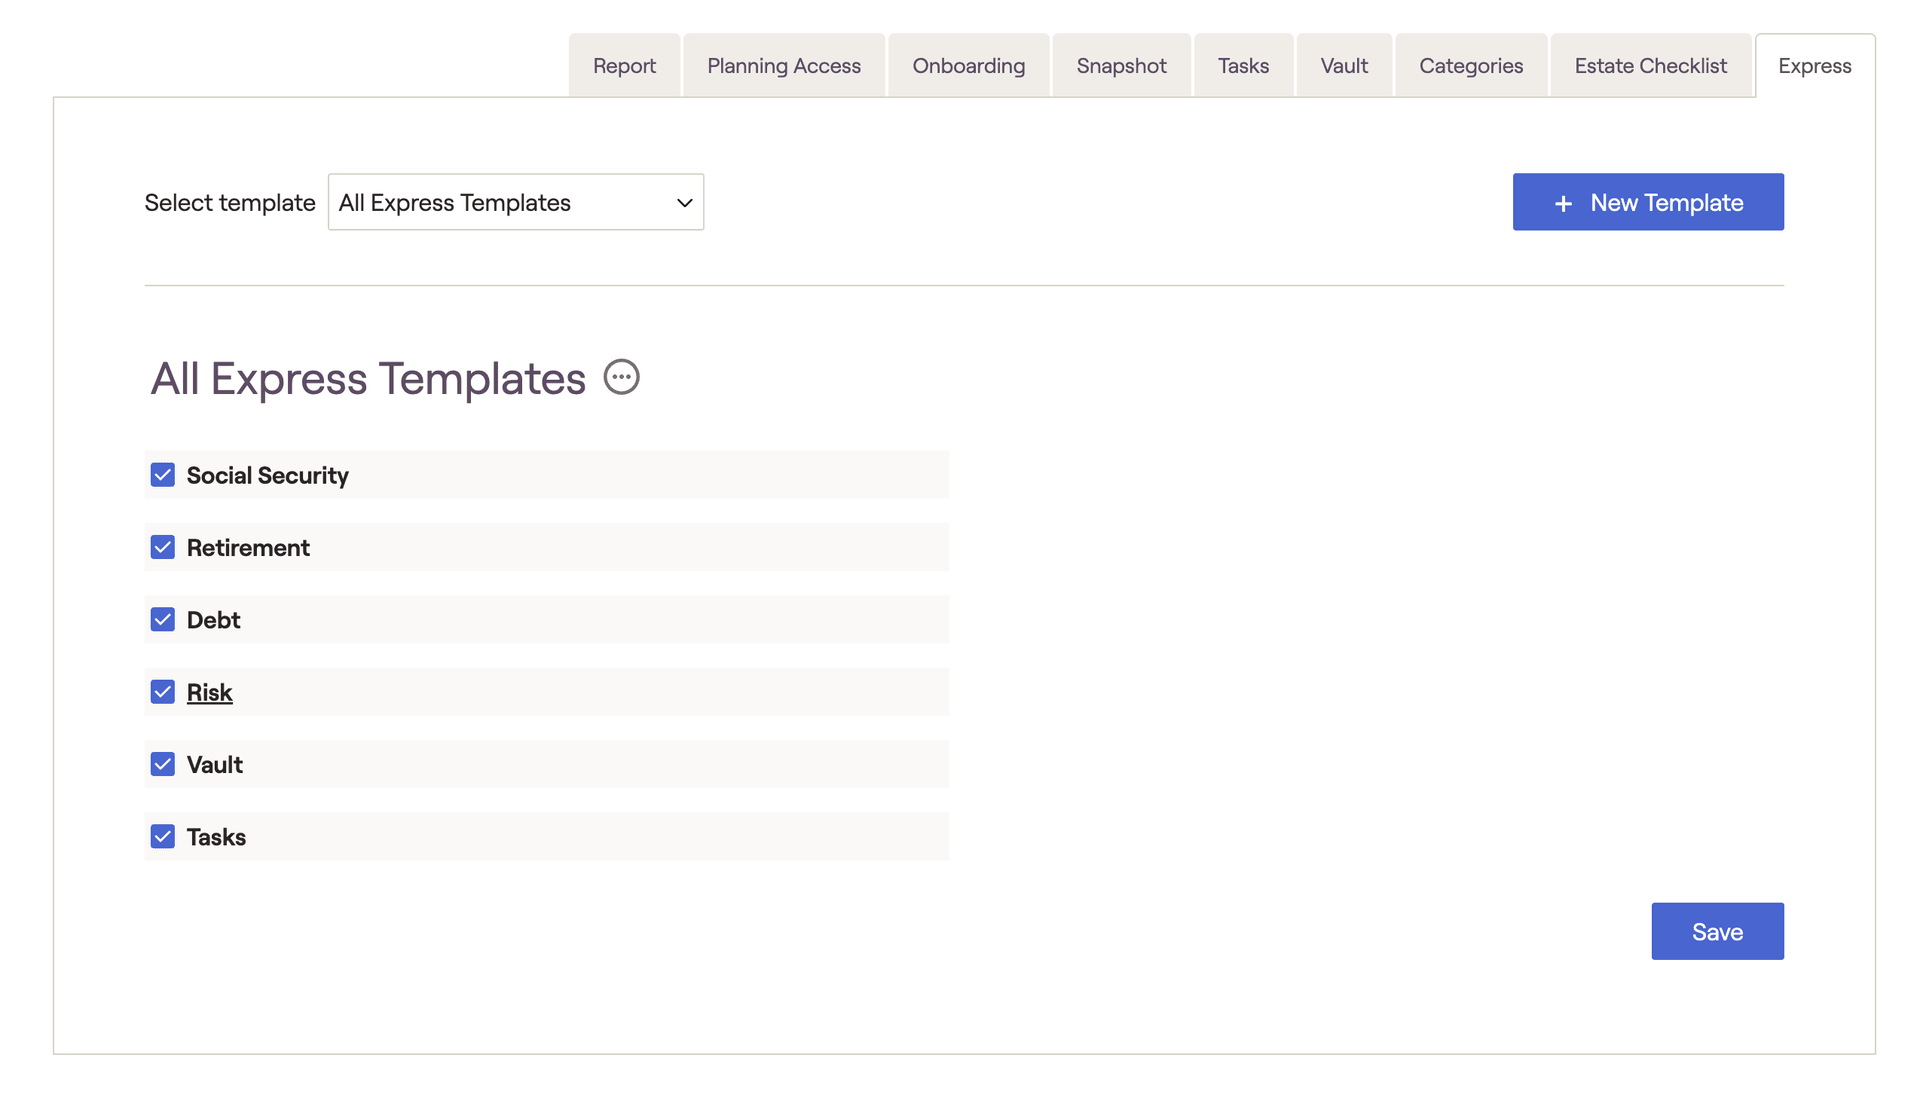The width and height of the screenshot is (1920, 1097).
Task: Toggle the Risk checkbox
Action: click(x=163, y=692)
